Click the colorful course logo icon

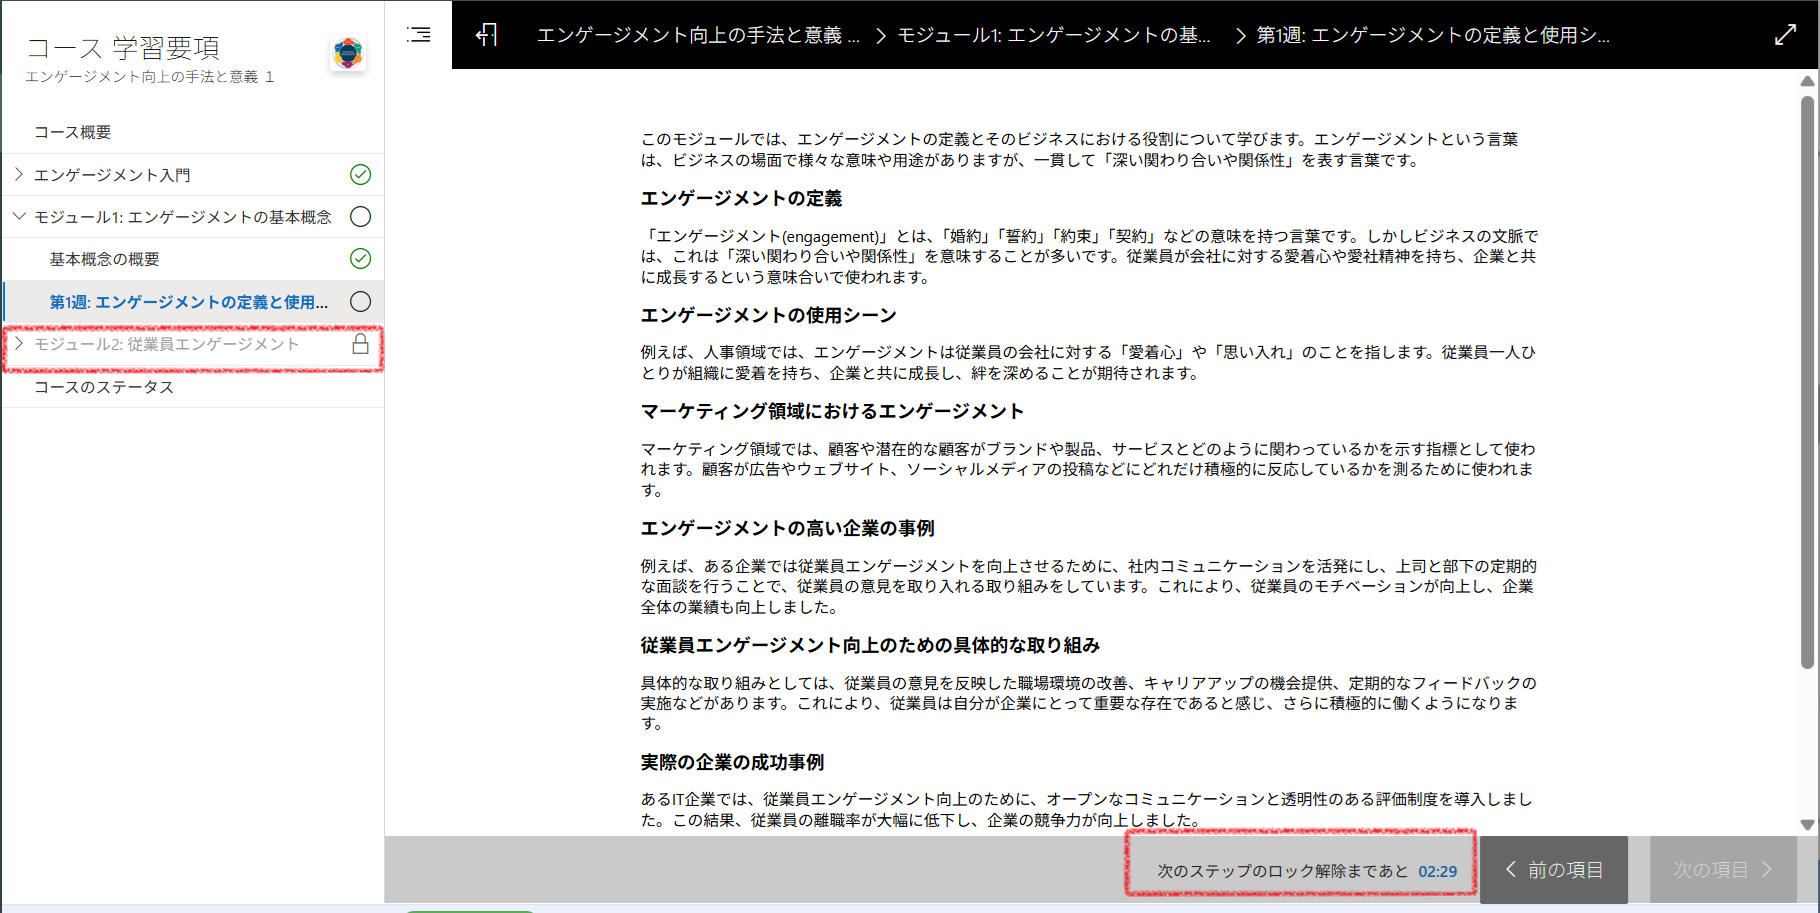(348, 53)
